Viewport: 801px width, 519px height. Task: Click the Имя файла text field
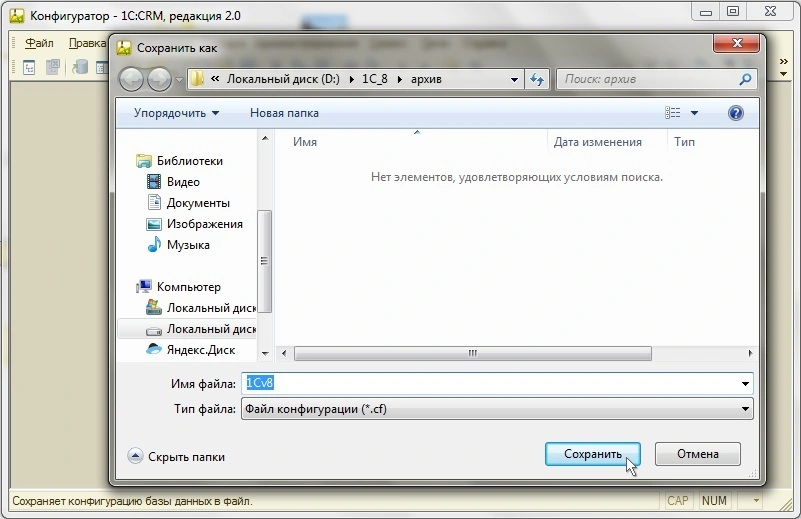pyautogui.click(x=490, y=383)
